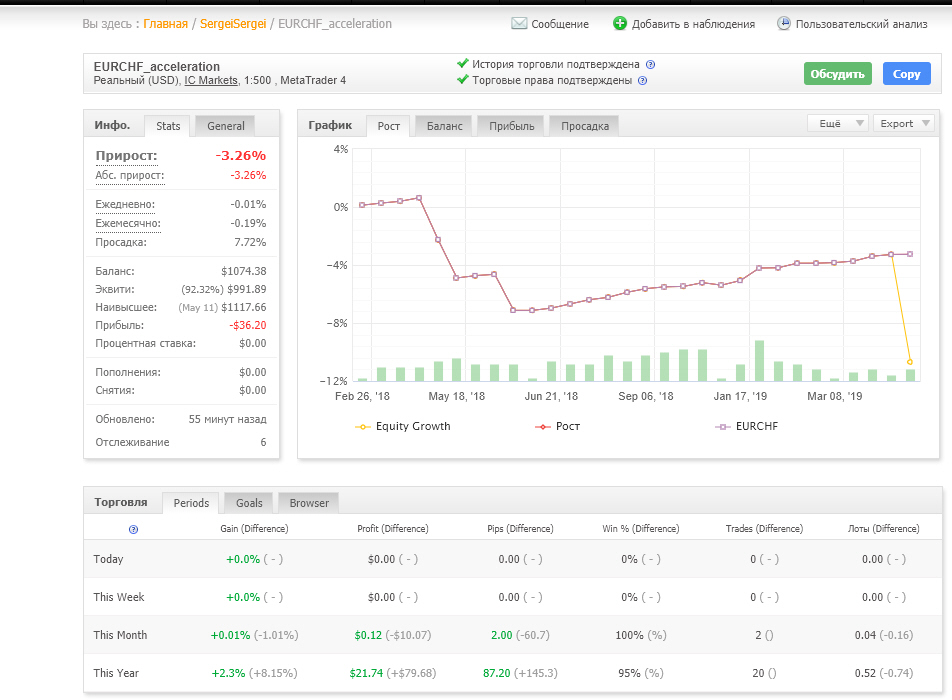The width and height of the screenshot is (952, 700).
Task: Click the $21.74 This Year profit value
Action: [x=366, y=673]
